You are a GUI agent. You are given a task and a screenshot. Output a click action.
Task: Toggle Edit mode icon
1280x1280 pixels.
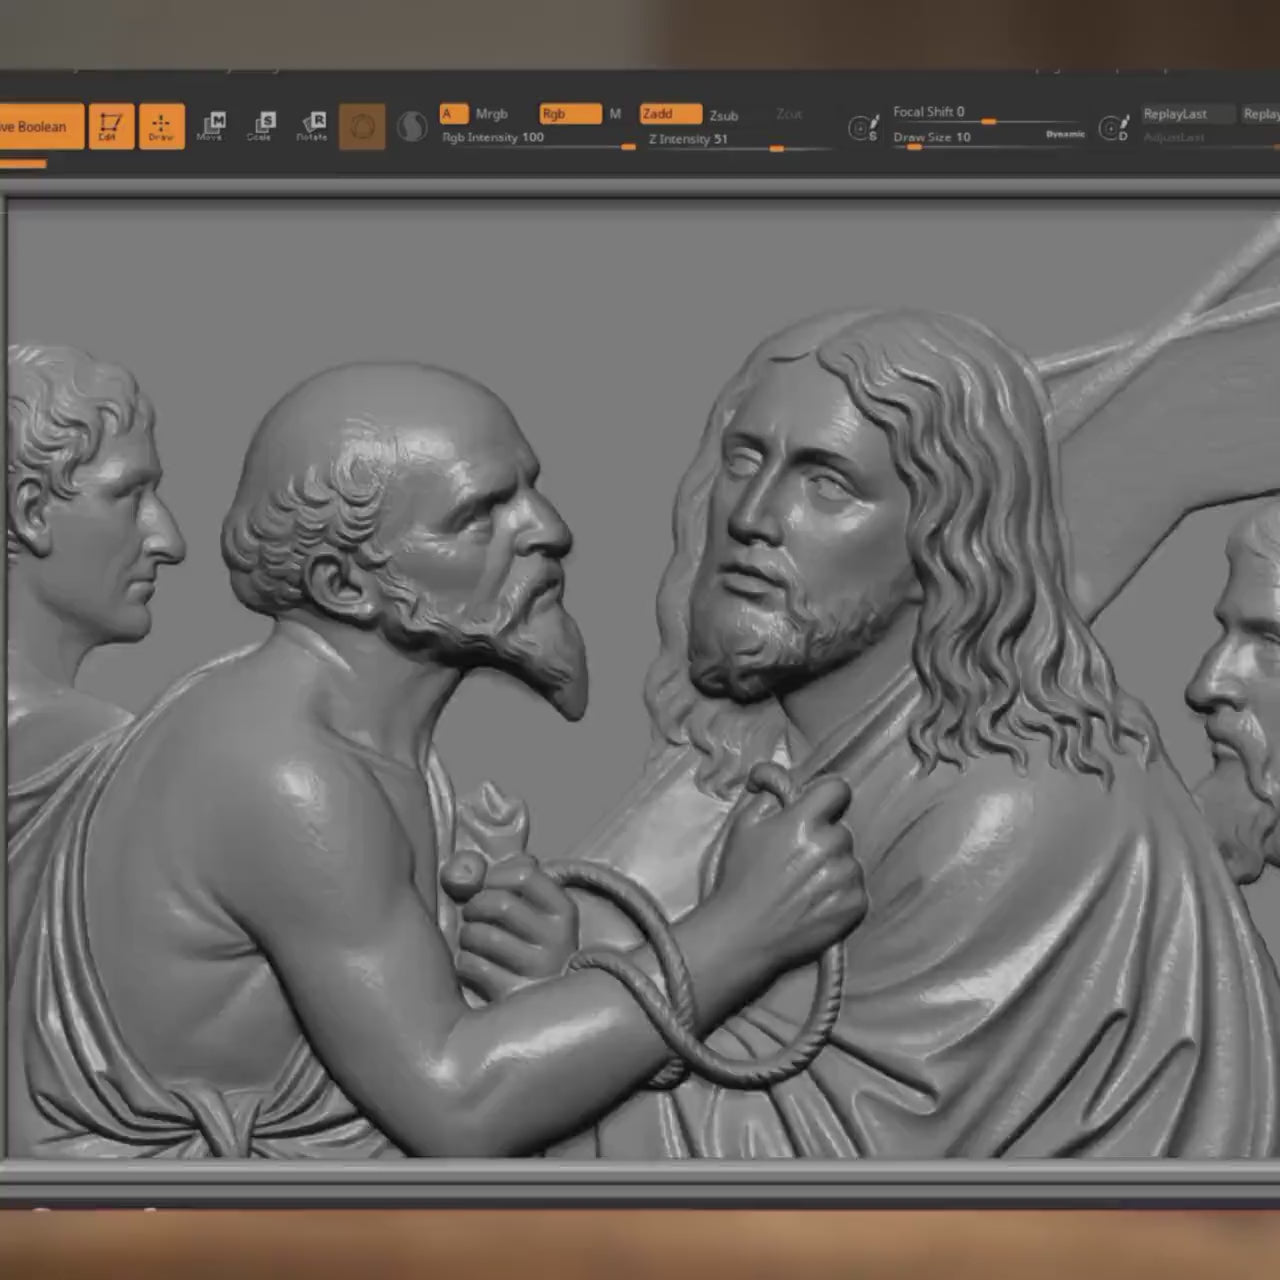[x=110, y=127]
